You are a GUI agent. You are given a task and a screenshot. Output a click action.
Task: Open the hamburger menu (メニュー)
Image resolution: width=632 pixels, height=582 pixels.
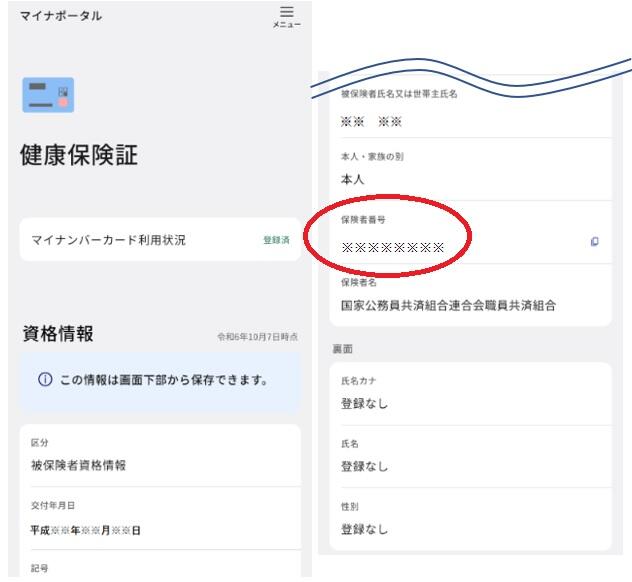[x=286, y=16]
